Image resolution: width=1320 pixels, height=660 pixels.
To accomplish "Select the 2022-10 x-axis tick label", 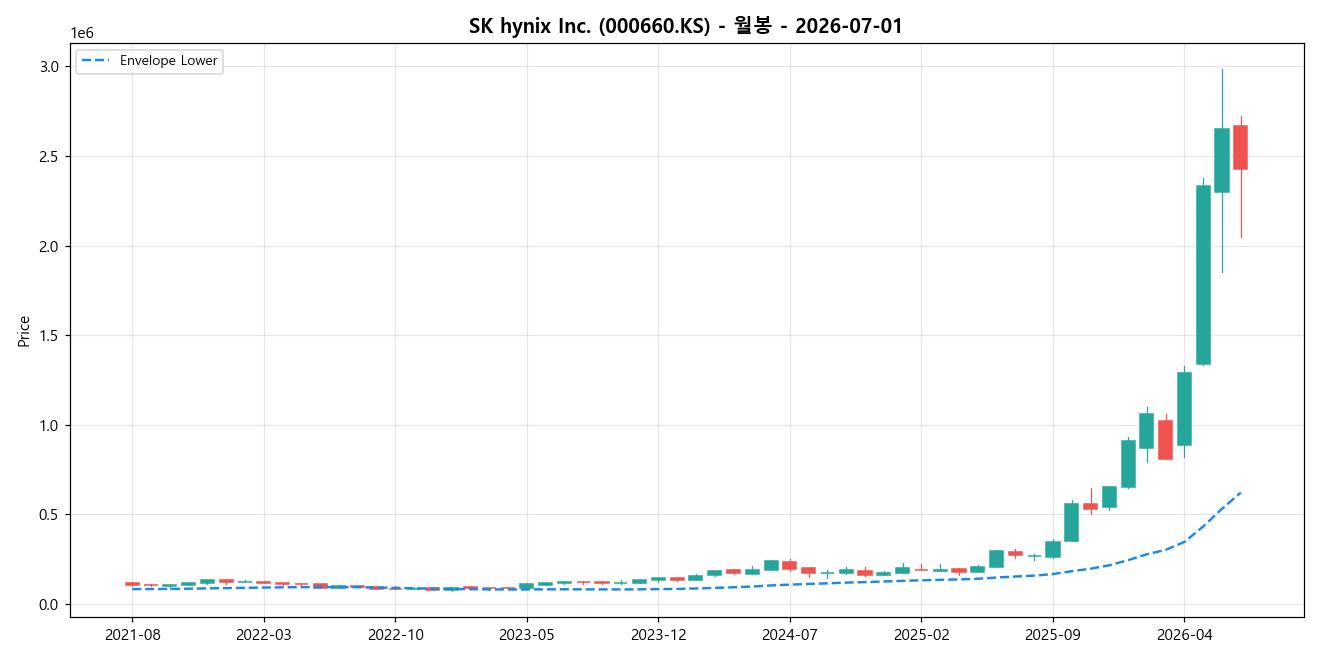I will point(396,634).
